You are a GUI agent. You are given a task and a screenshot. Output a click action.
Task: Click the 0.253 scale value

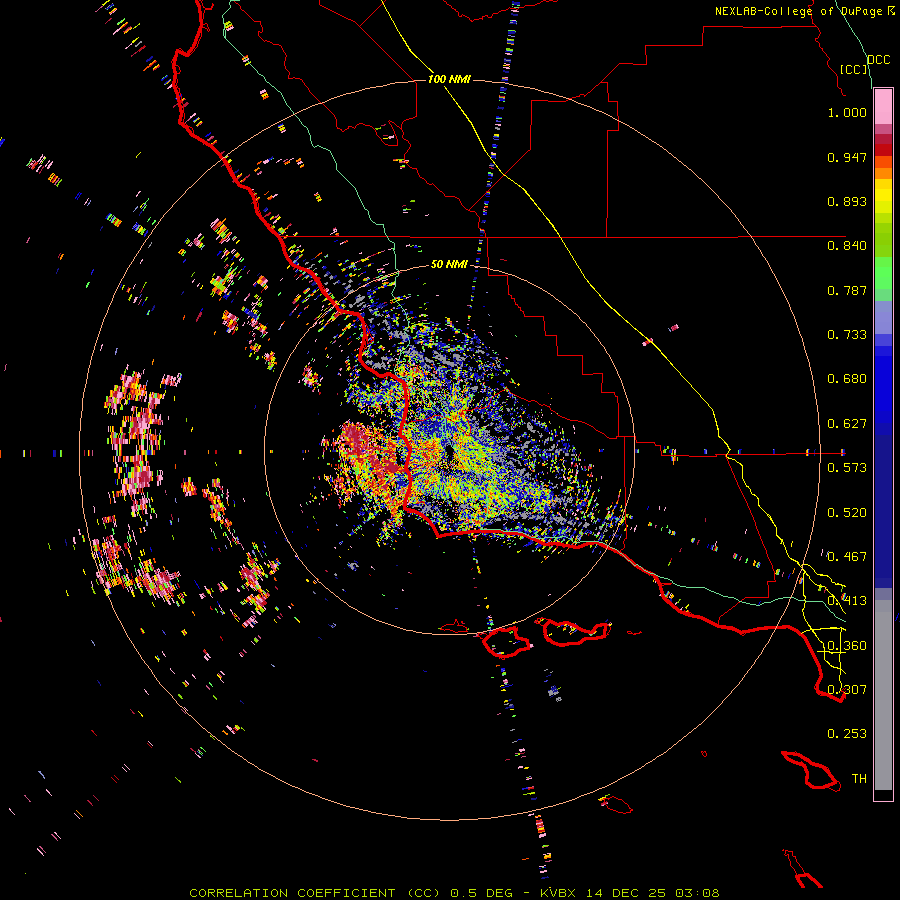pos(847,734)
